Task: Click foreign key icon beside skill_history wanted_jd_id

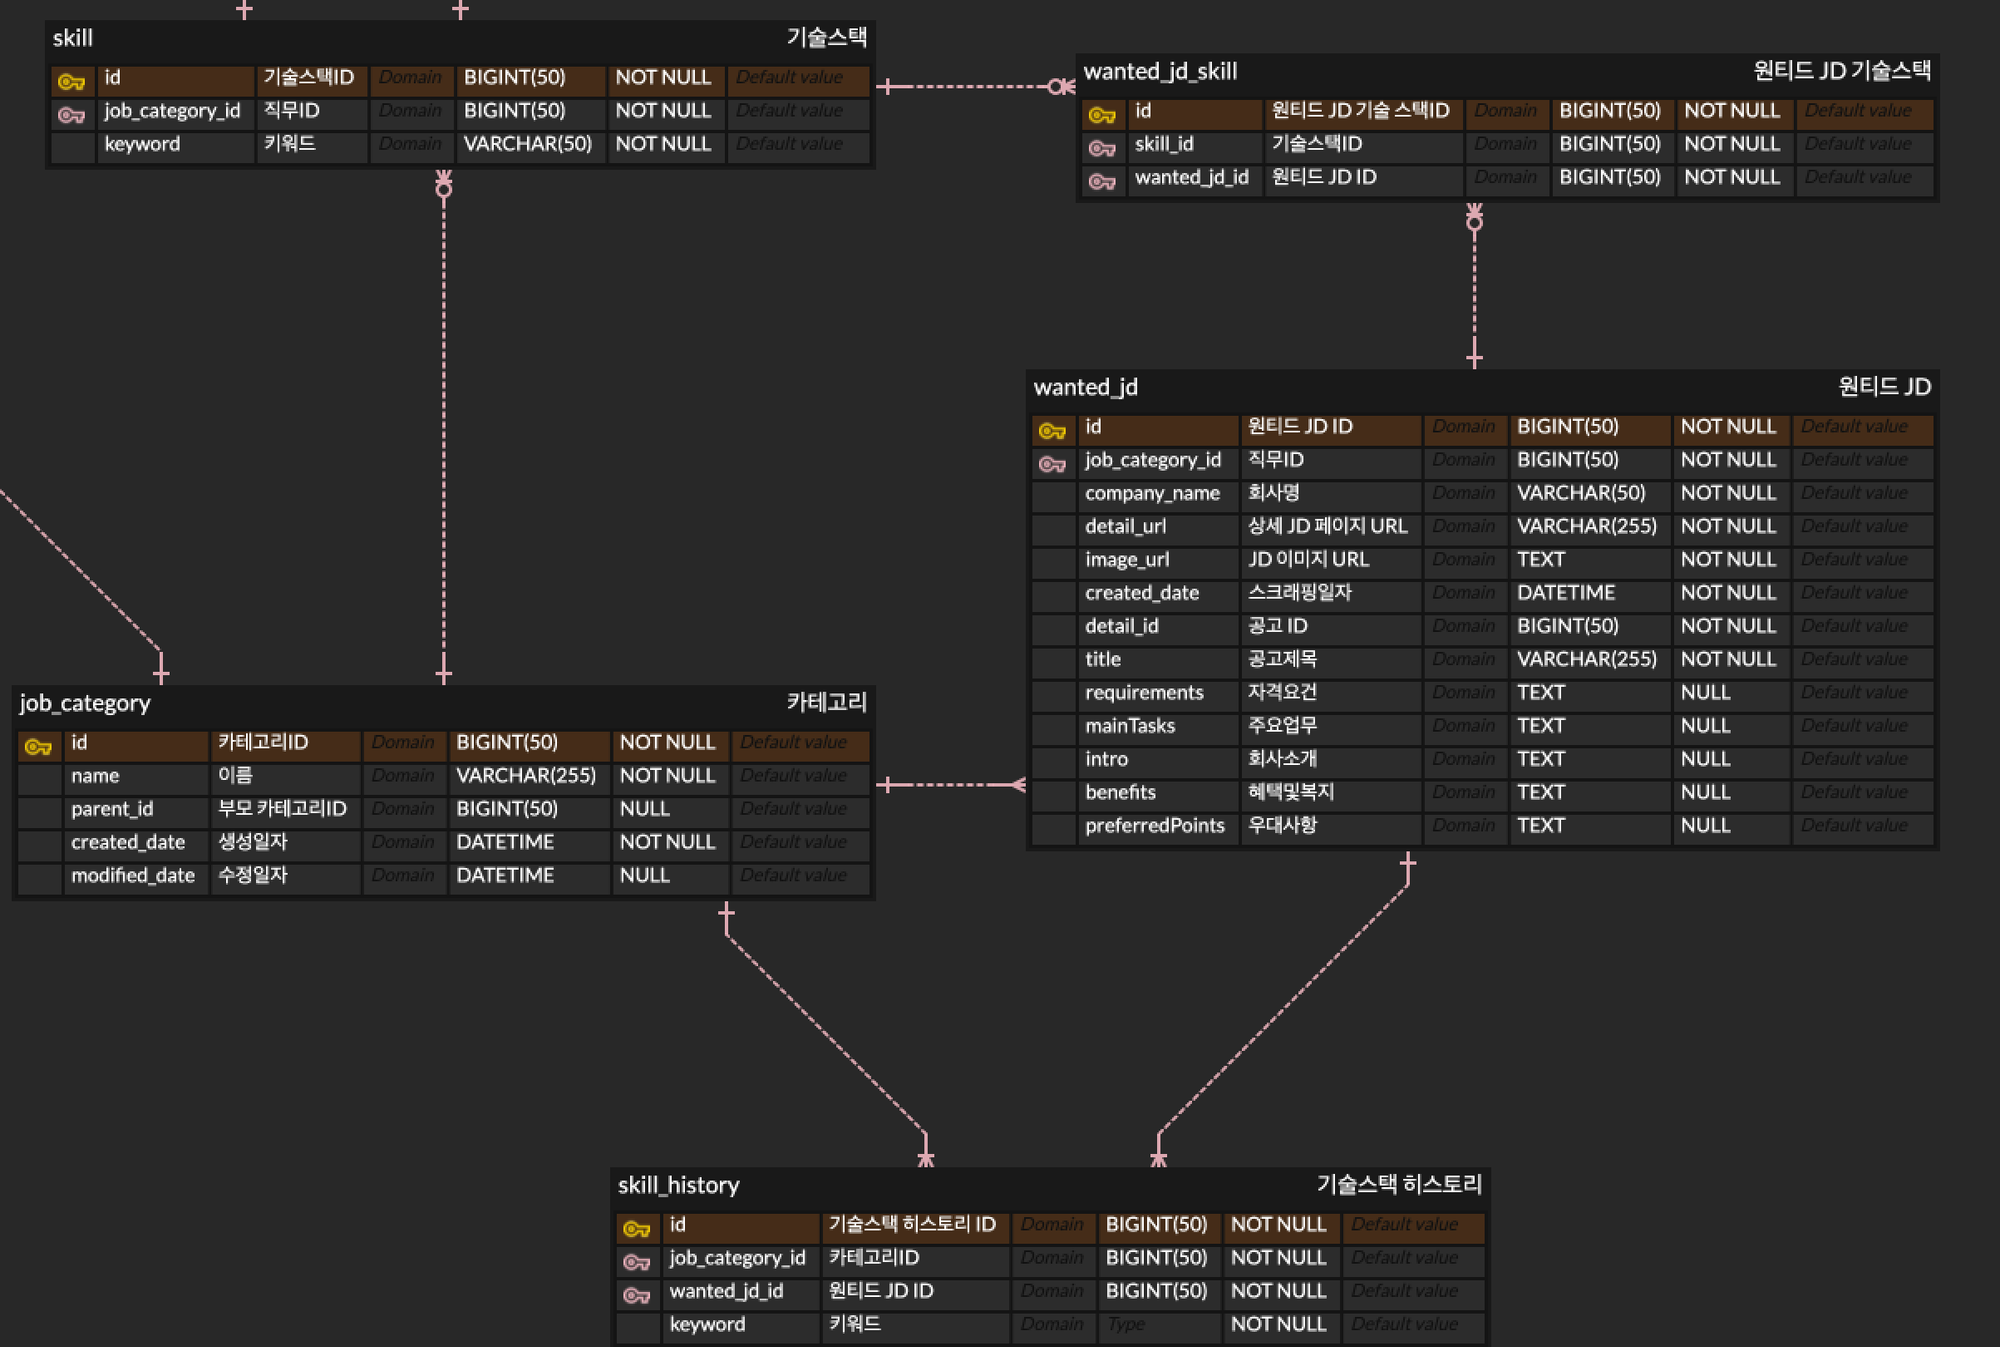Action: point(637,1295)
